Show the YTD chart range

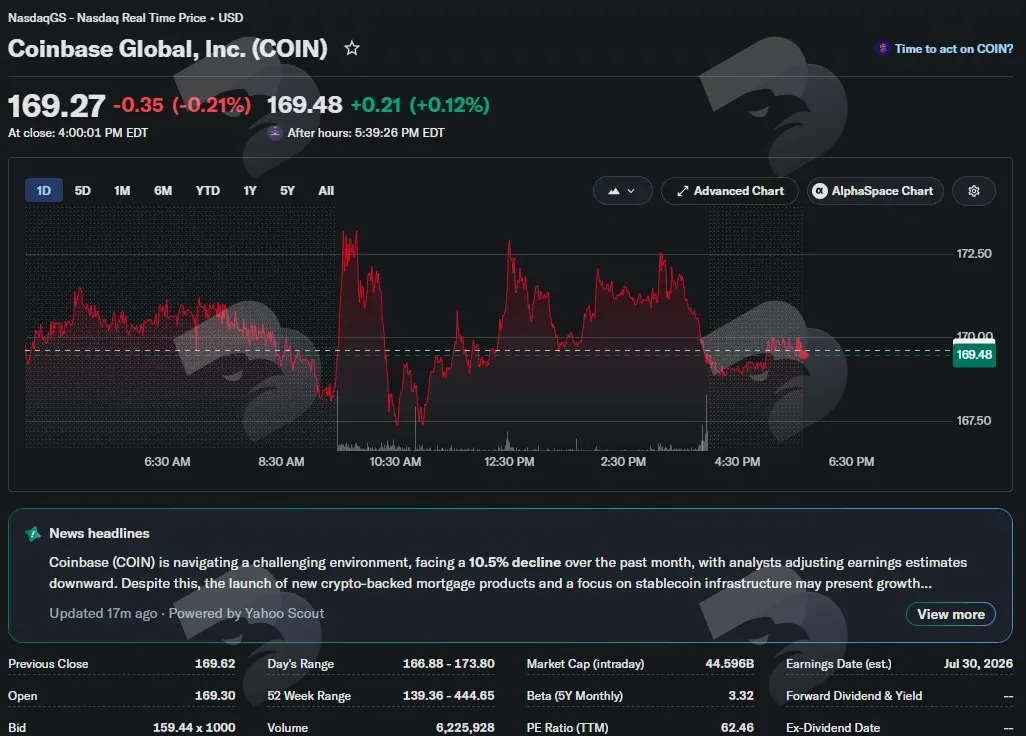click(207, 190)
